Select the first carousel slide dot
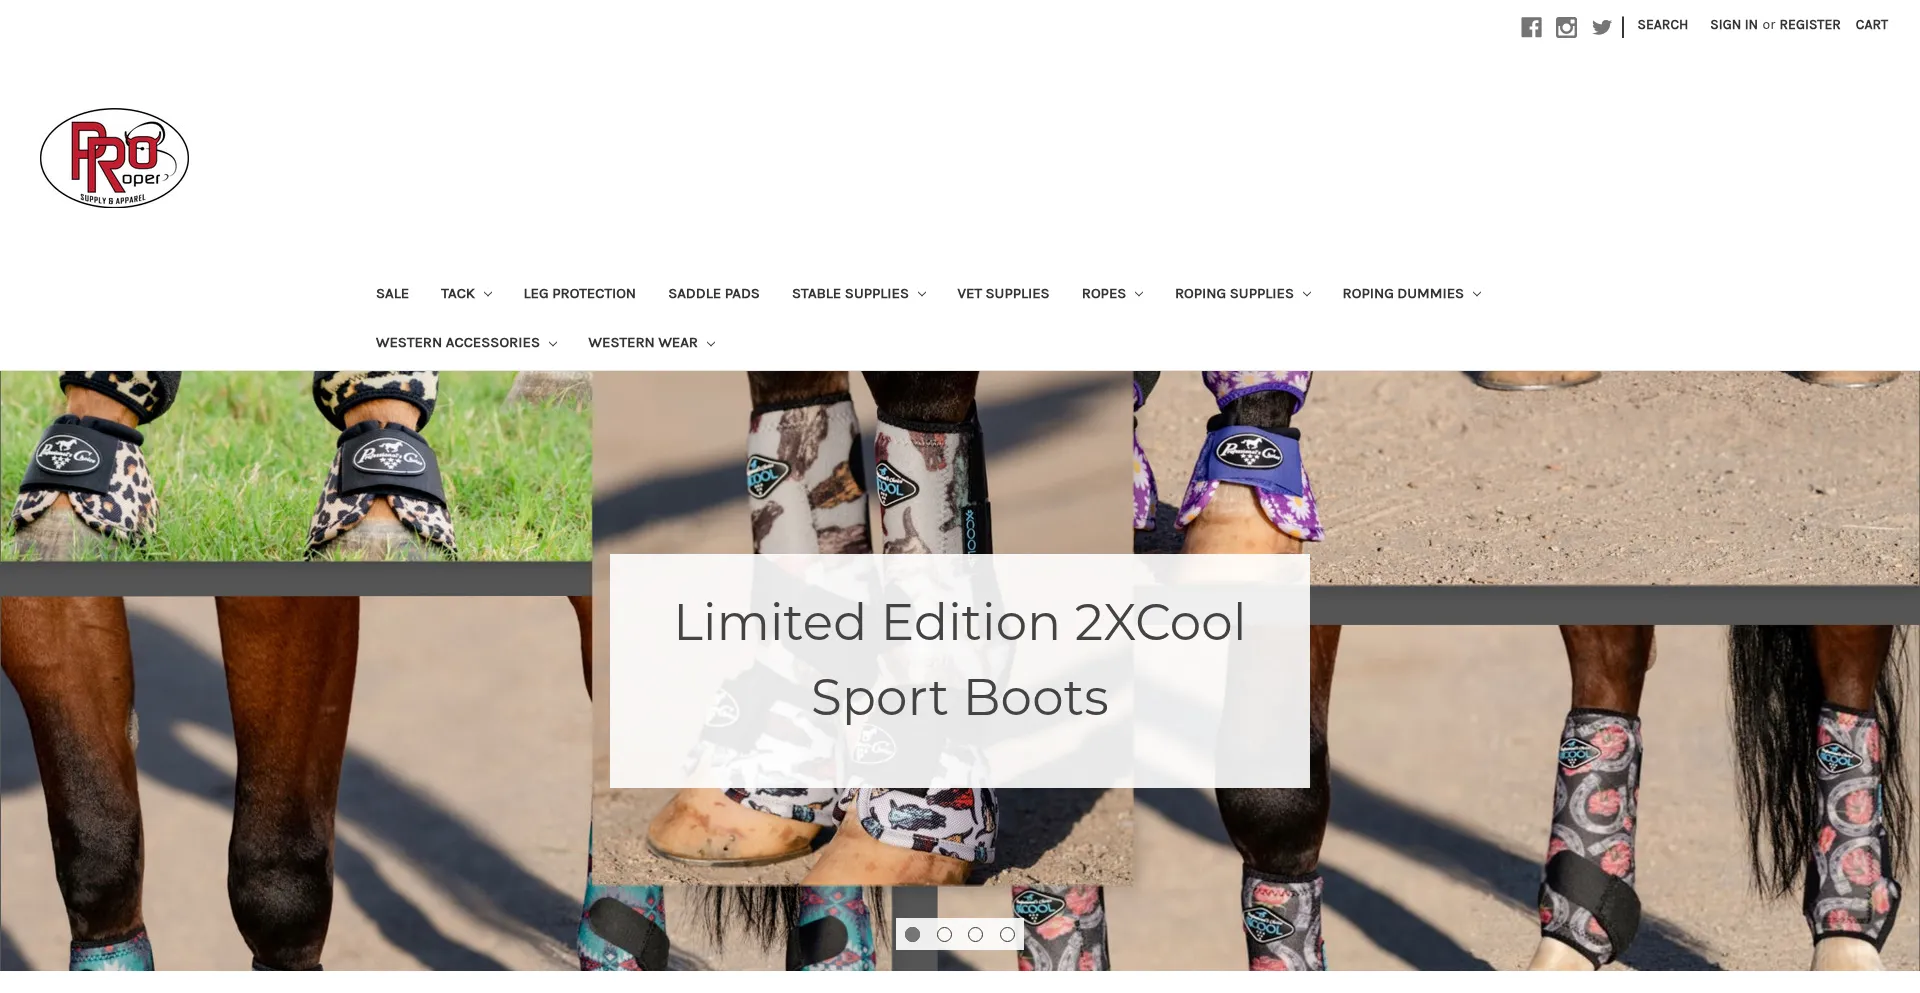The image size is (1920, 993). pos(912,934)
